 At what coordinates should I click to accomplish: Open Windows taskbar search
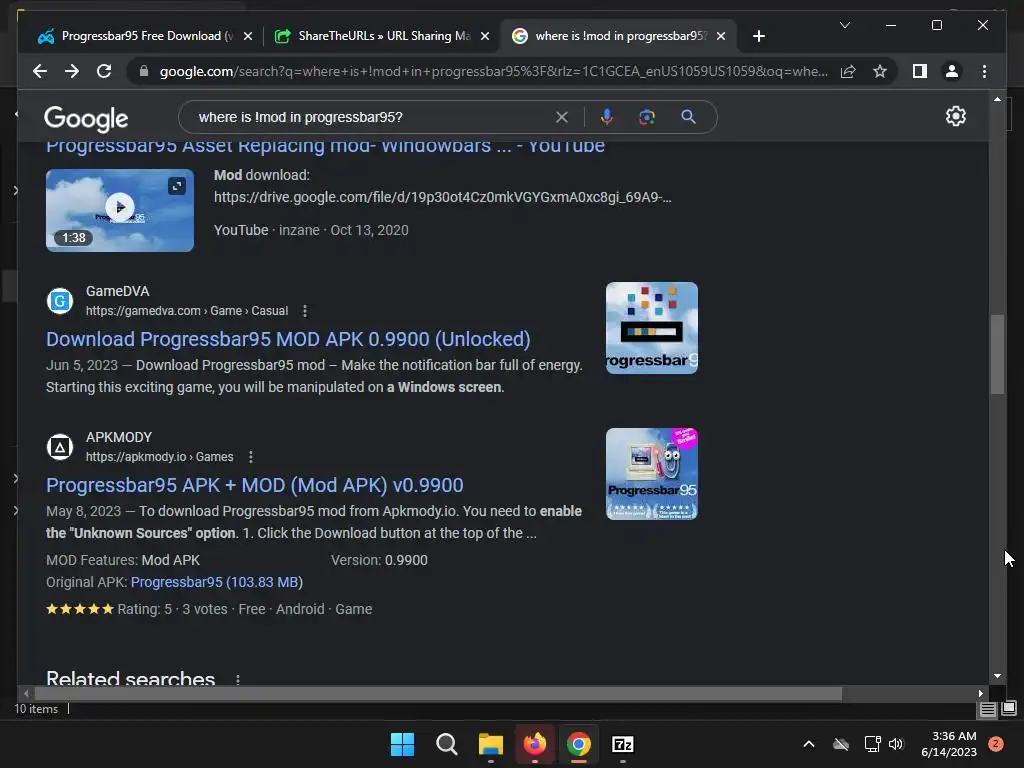[447, 744]
